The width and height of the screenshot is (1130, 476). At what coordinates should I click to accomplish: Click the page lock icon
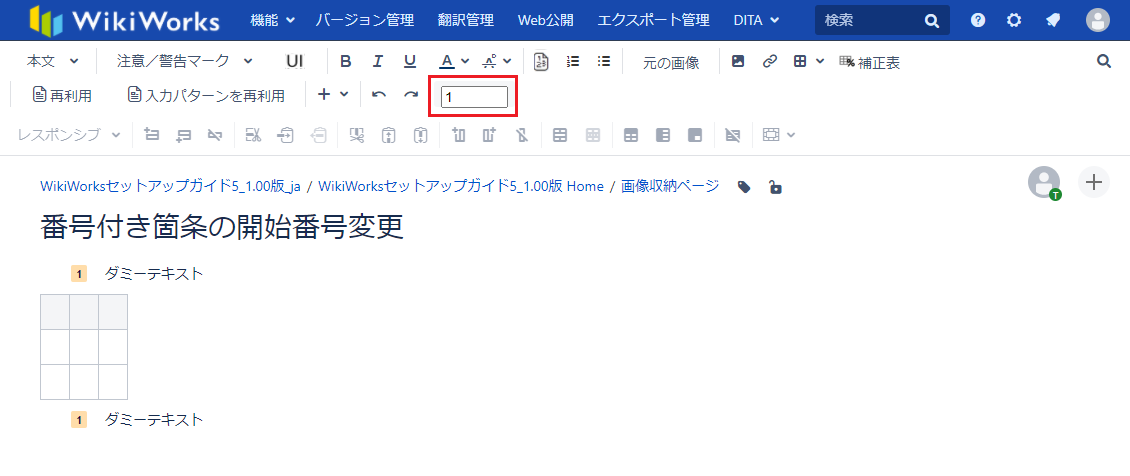coord(775,187)
